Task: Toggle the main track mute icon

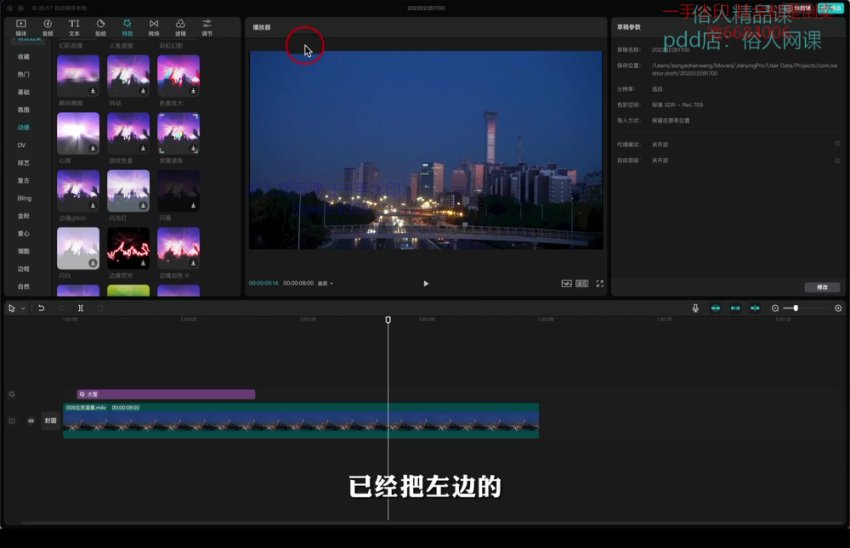Action: [x=31, y=421]
